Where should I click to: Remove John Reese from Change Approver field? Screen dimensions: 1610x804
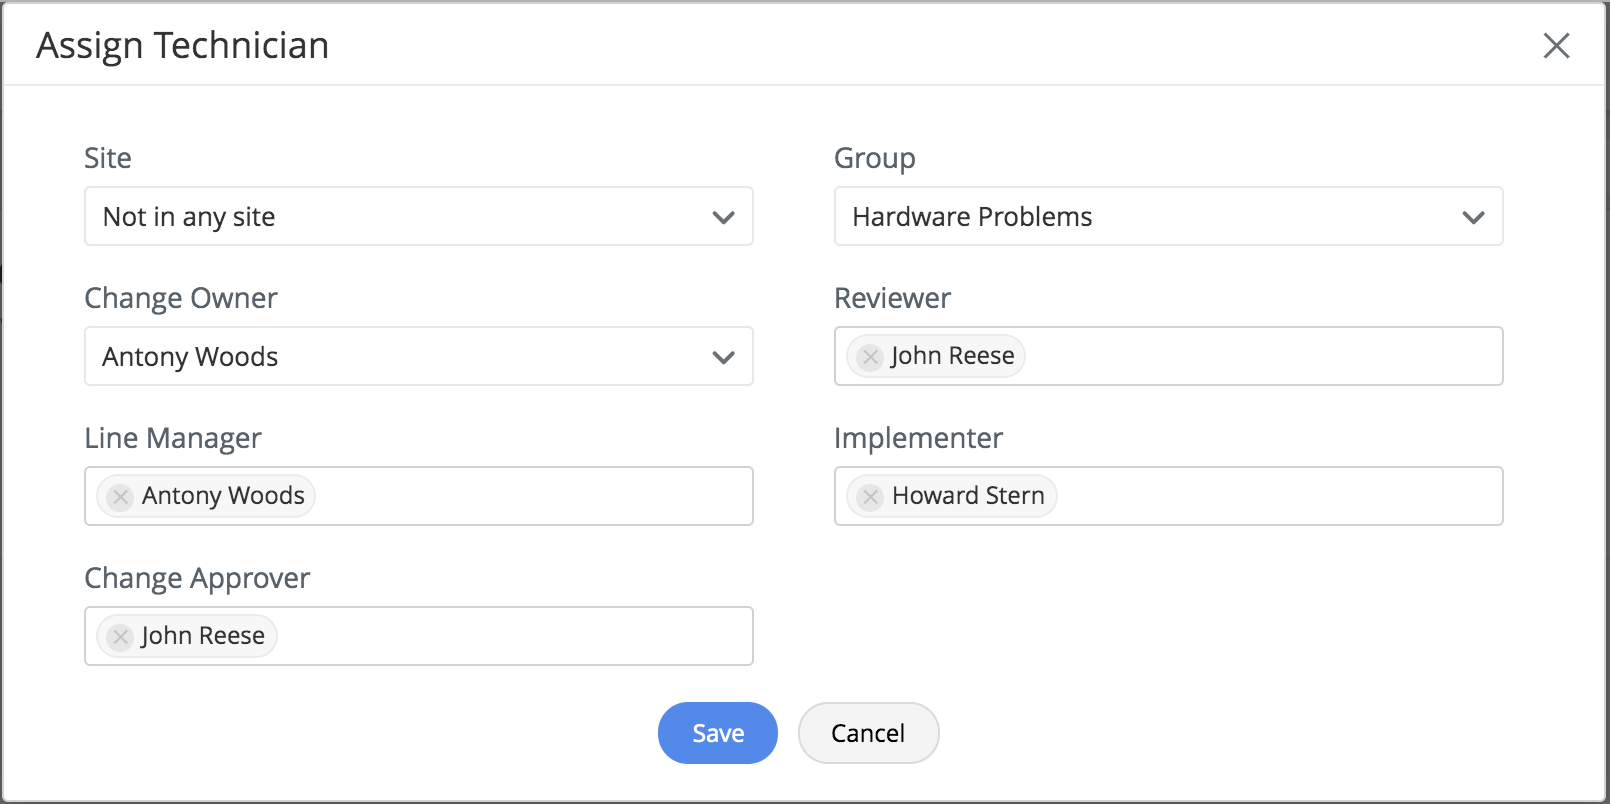pyautogui.click(x=120, y=636)
